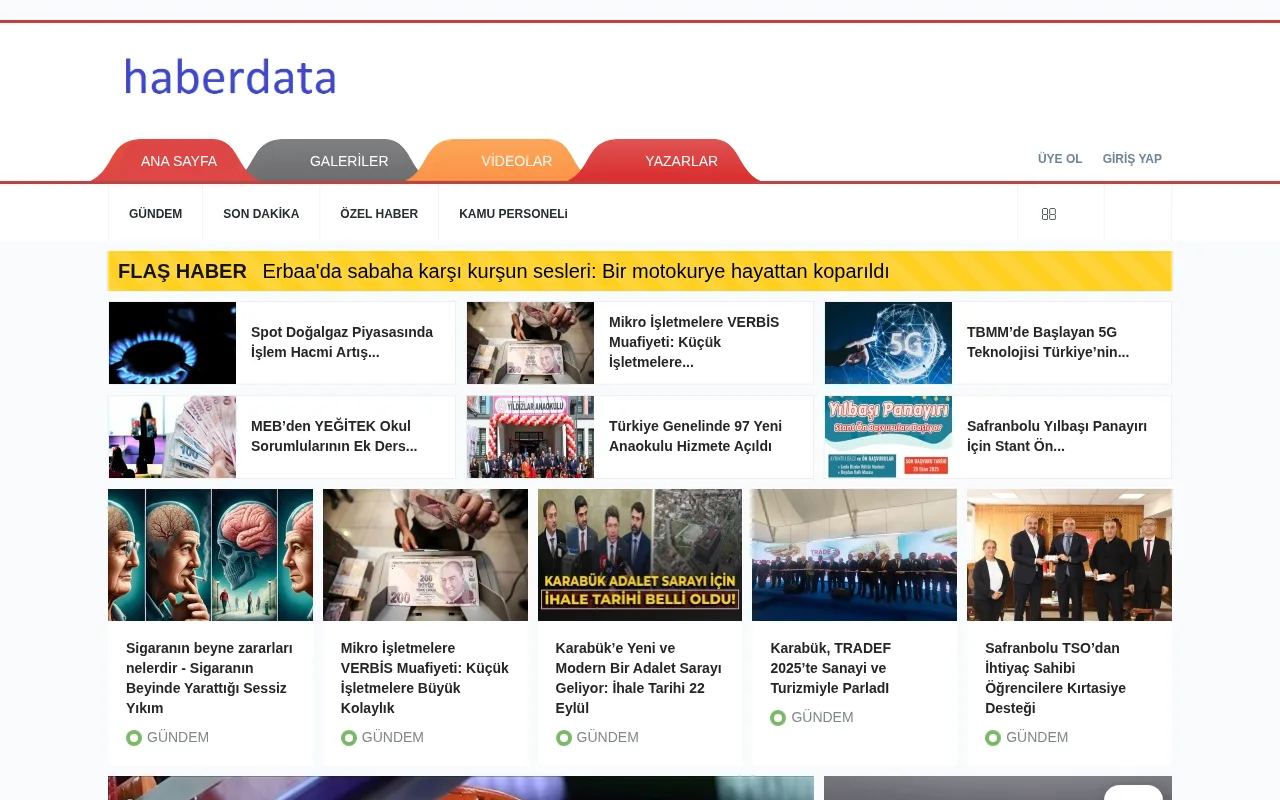The width and height of the screenshot is (1280, 800).
Task: Open the TBMM 5G Teknolojisi article headline
Action: pyautogui.click(x=1048, y=342)
